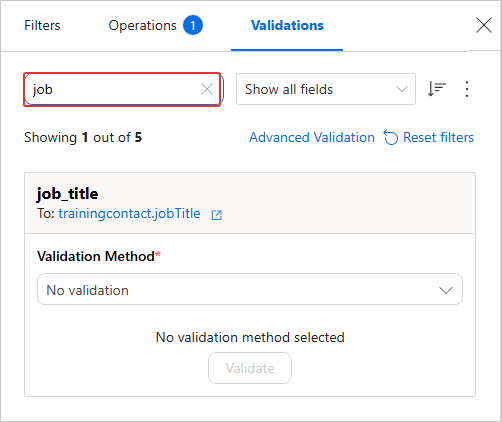Click the 'Validation Method' label
The width and height of the screenshot is (502, 422).
point(96,256)
